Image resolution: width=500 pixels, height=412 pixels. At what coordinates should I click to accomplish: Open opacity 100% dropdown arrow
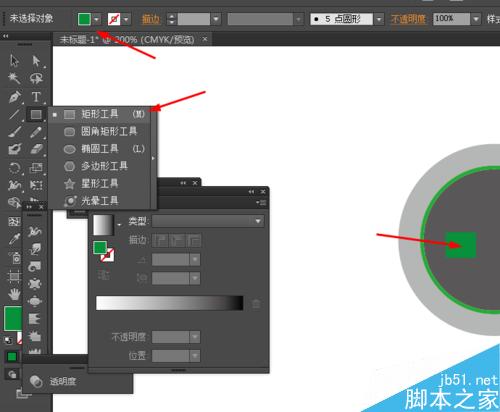coord(476,19)
